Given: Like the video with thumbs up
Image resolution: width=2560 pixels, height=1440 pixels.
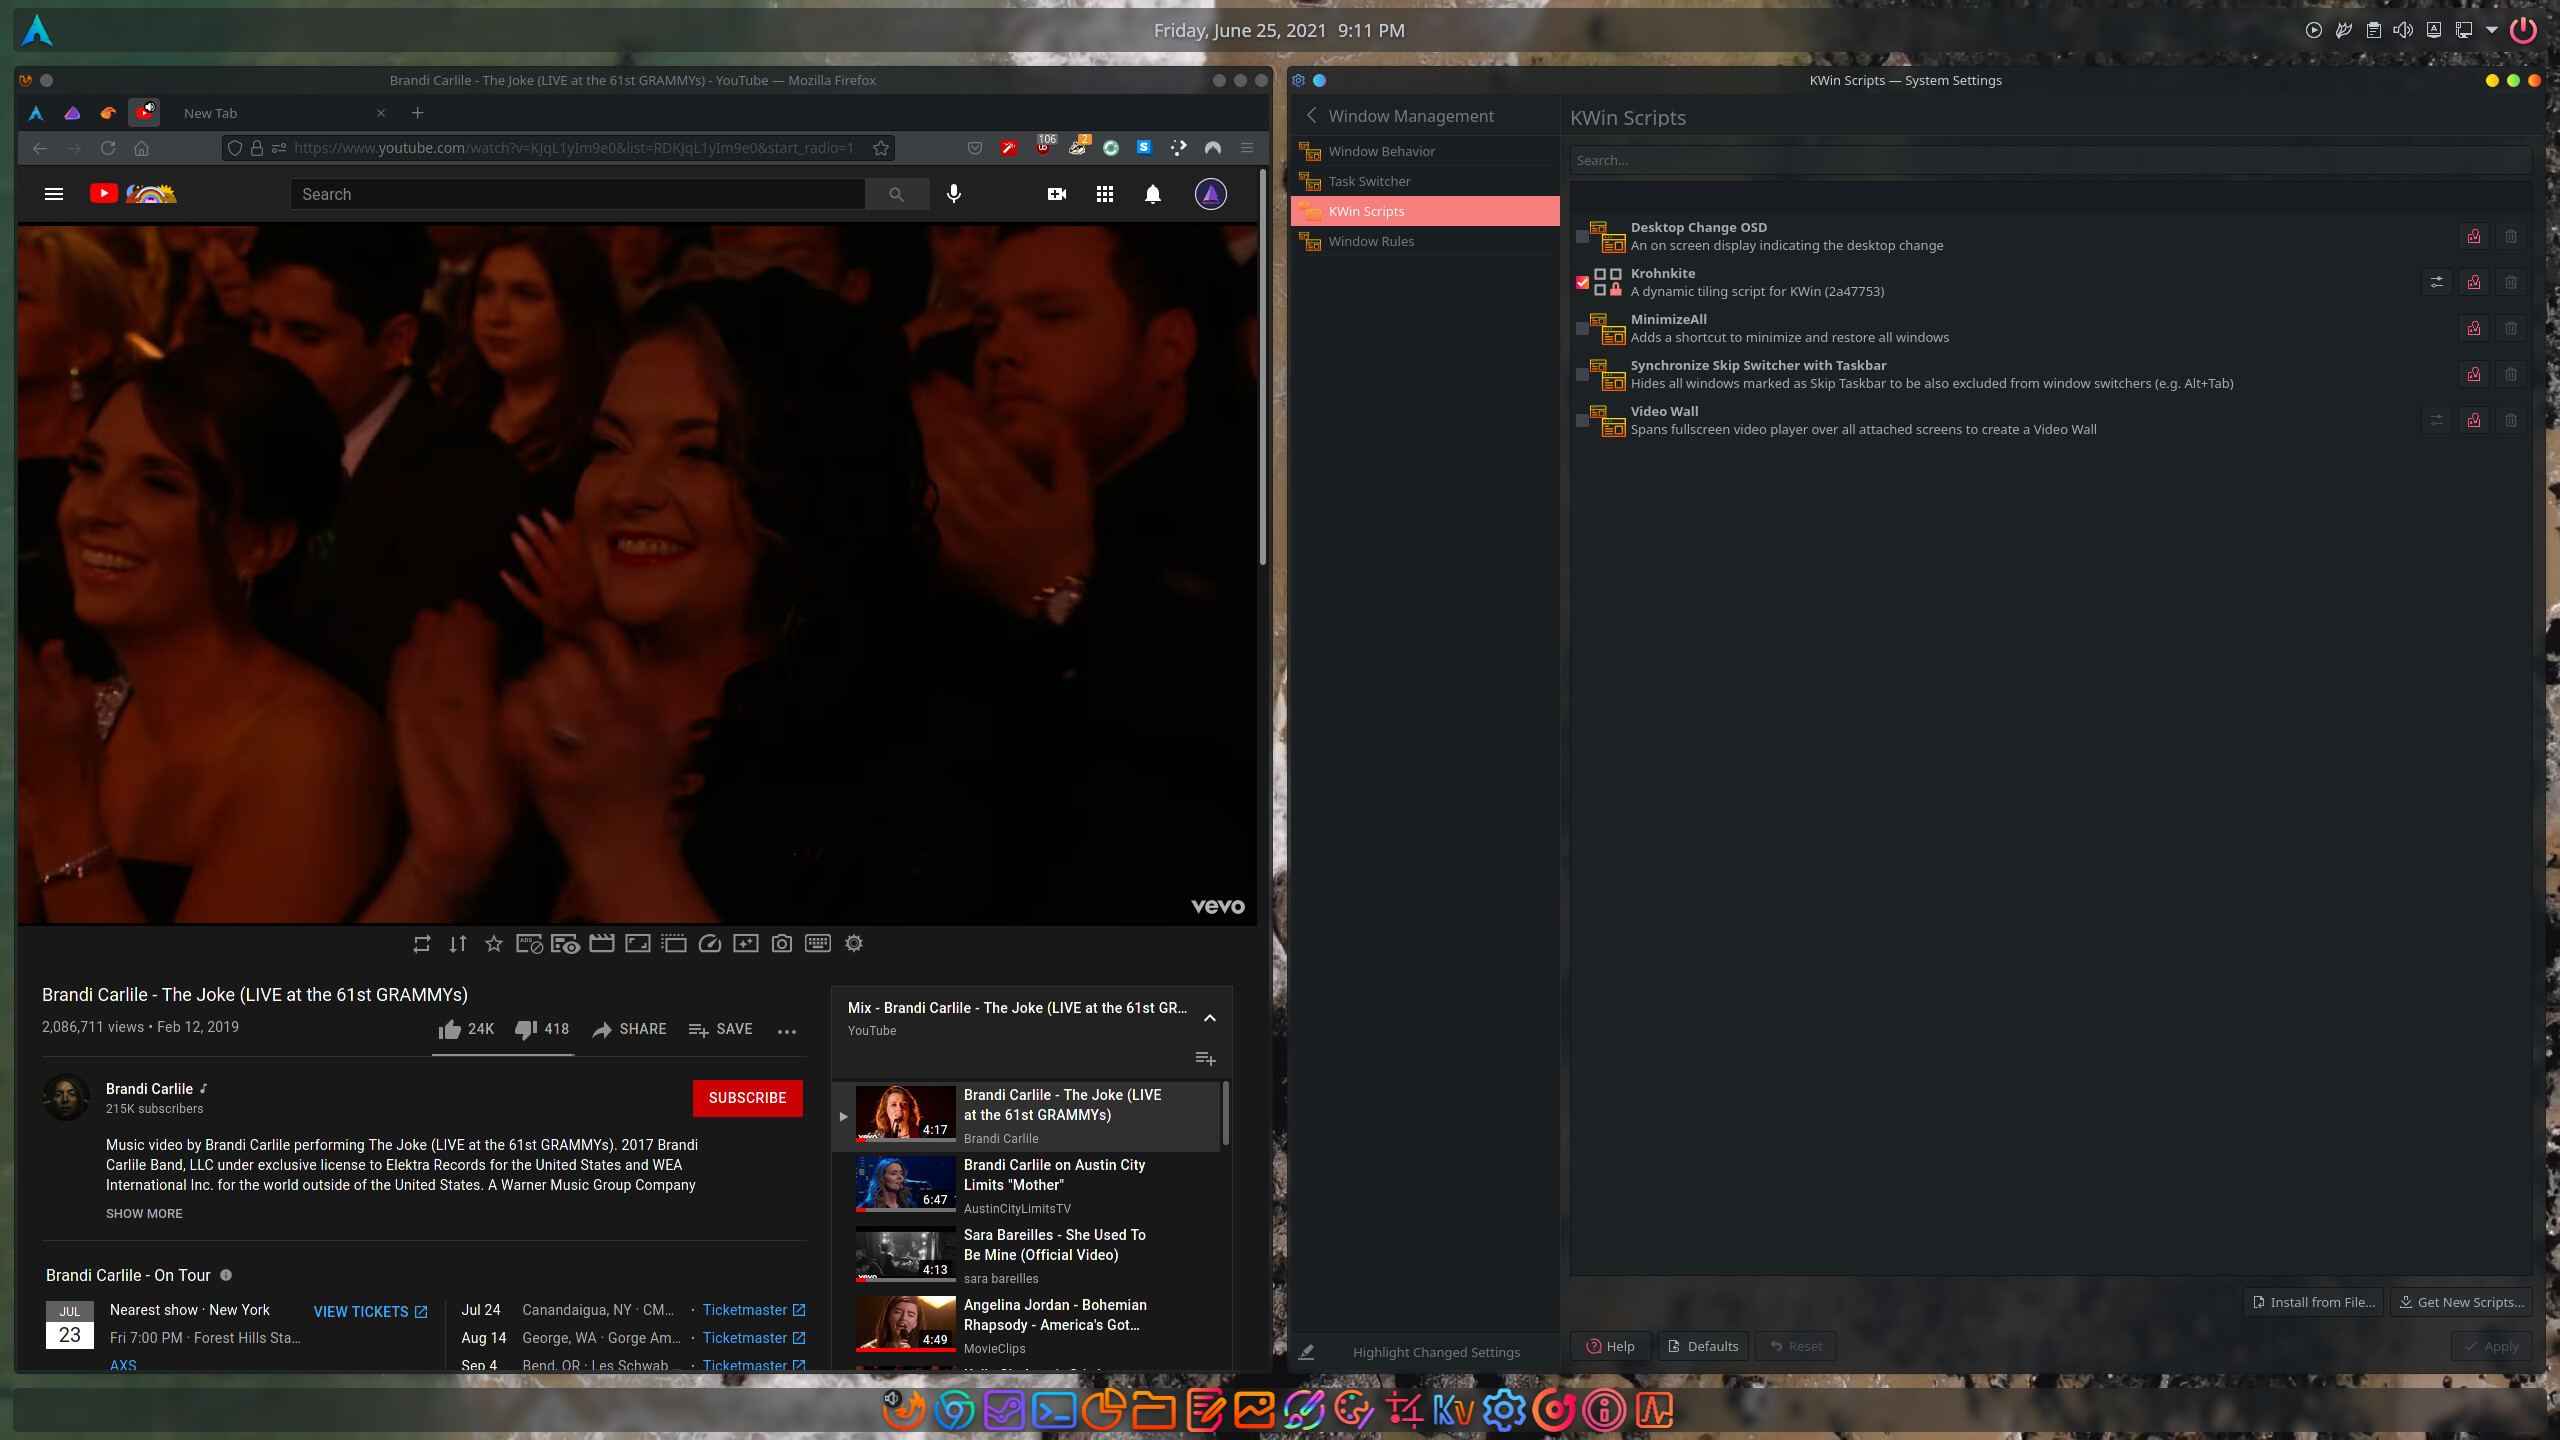Looking at the screenshot, I should point(466,1029).
